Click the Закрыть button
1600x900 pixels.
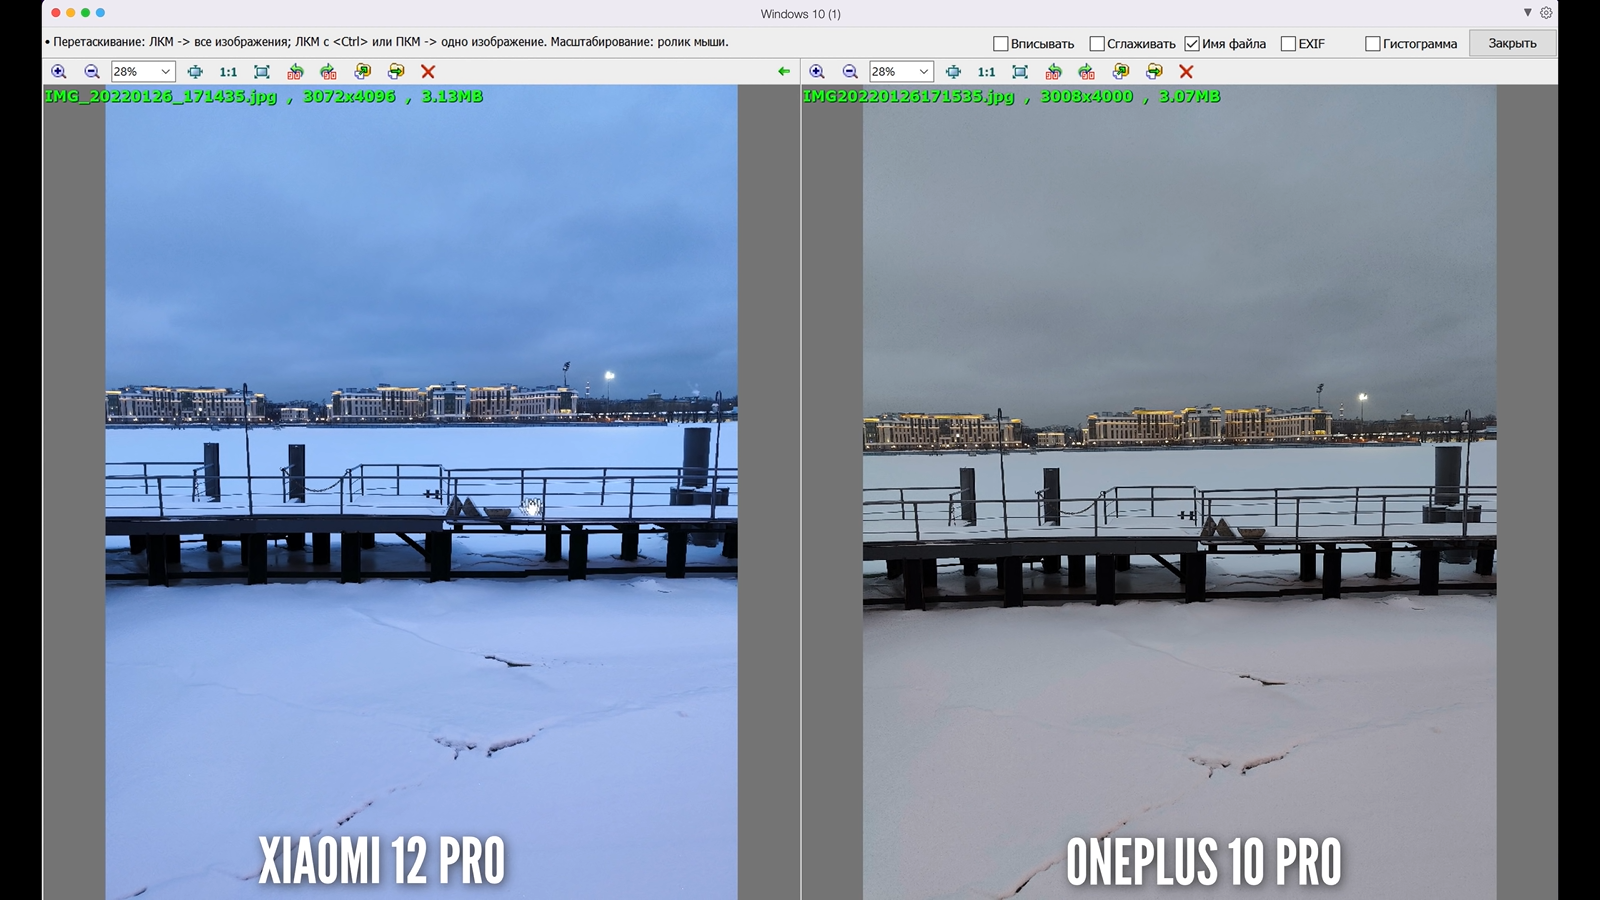pos(1512,43)
